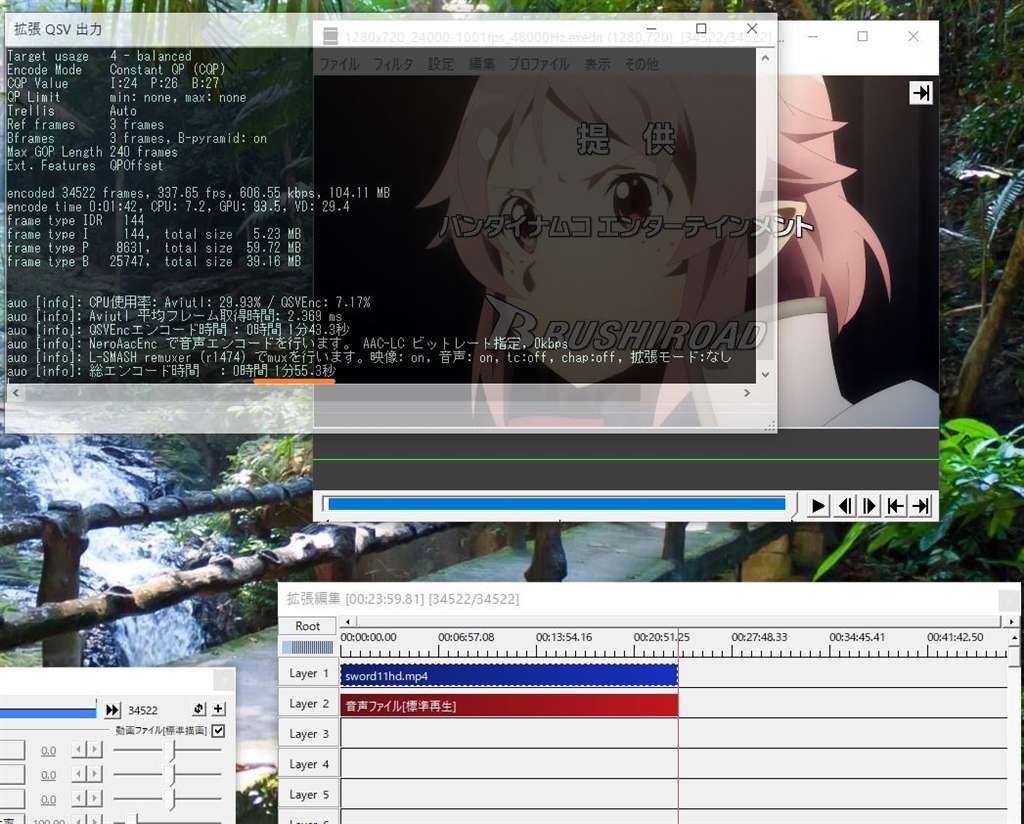Viewport: 1024px width, 824px height.
Task: Decrease the third 0.0 value with left arrow
Action: [78, 799]
